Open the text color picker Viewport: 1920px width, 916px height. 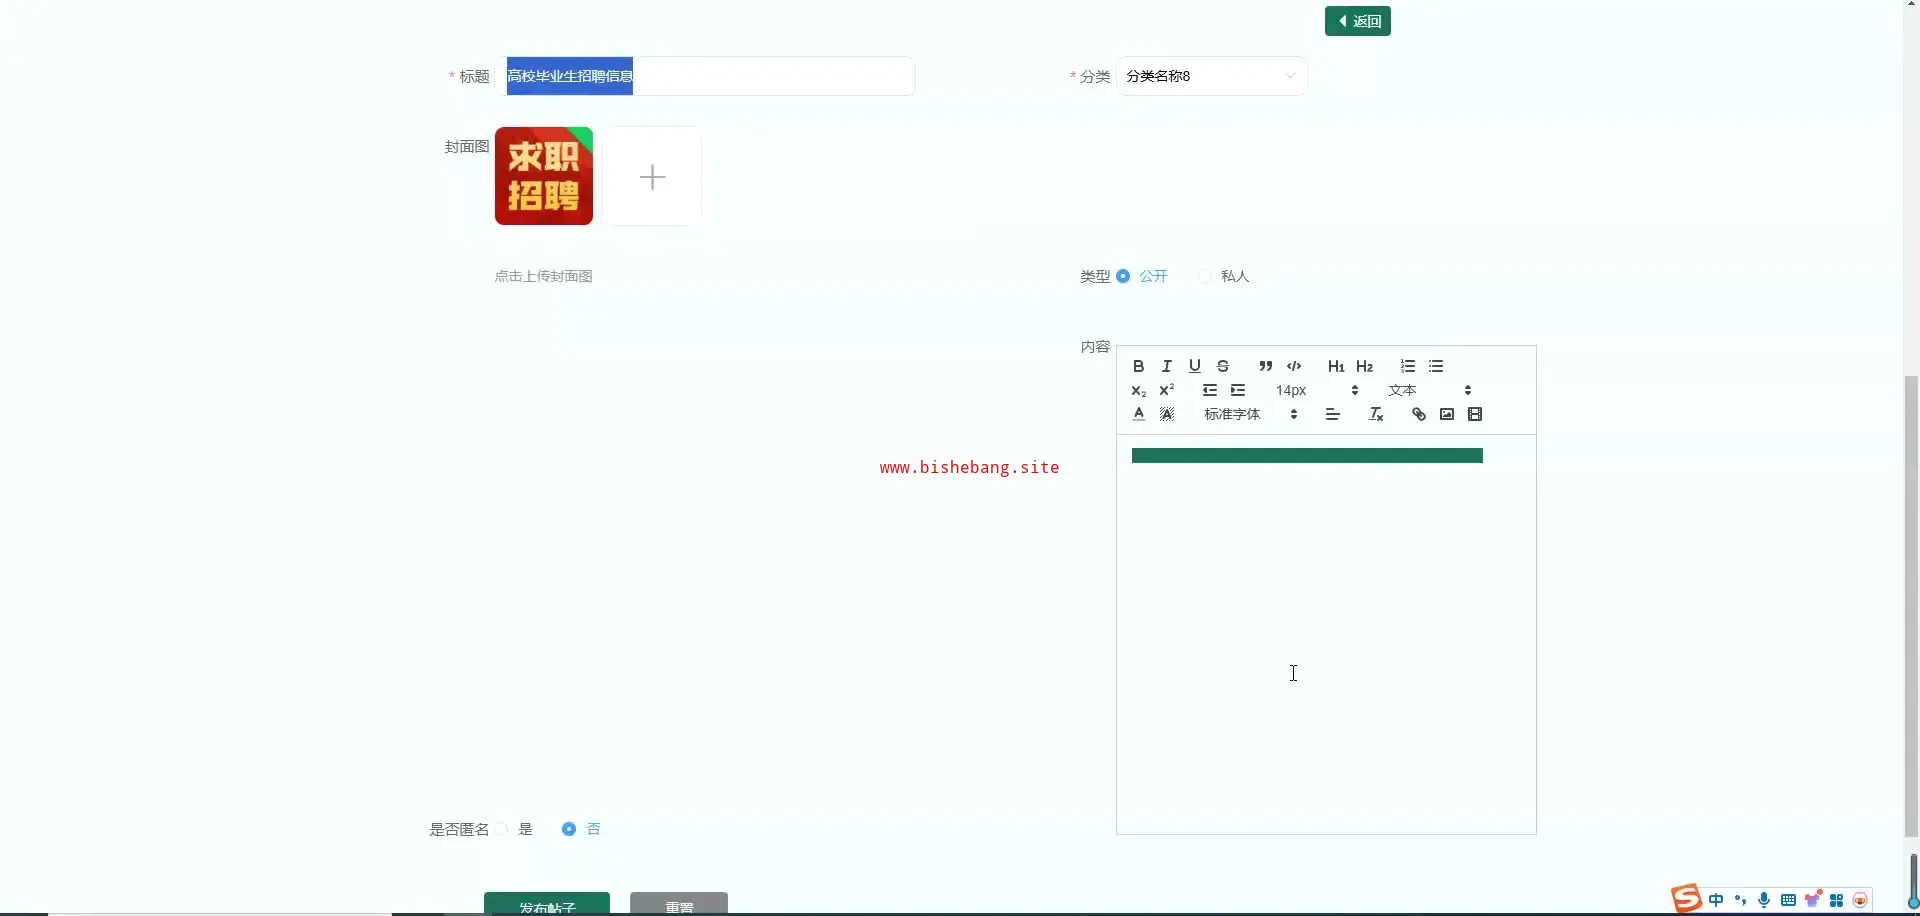point(1138,414)
